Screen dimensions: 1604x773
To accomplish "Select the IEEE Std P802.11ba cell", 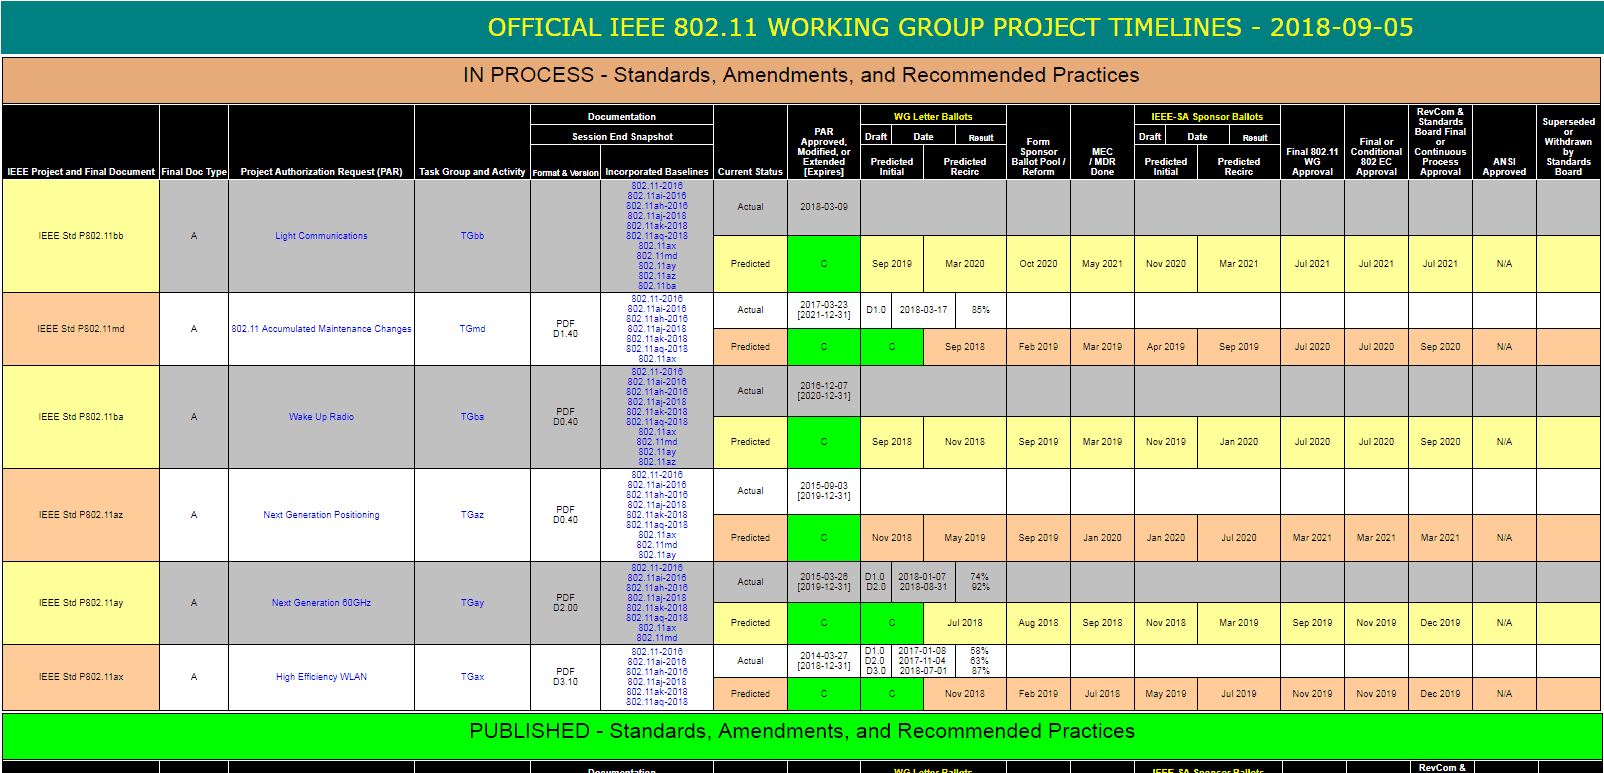I will tap(81, 417).
